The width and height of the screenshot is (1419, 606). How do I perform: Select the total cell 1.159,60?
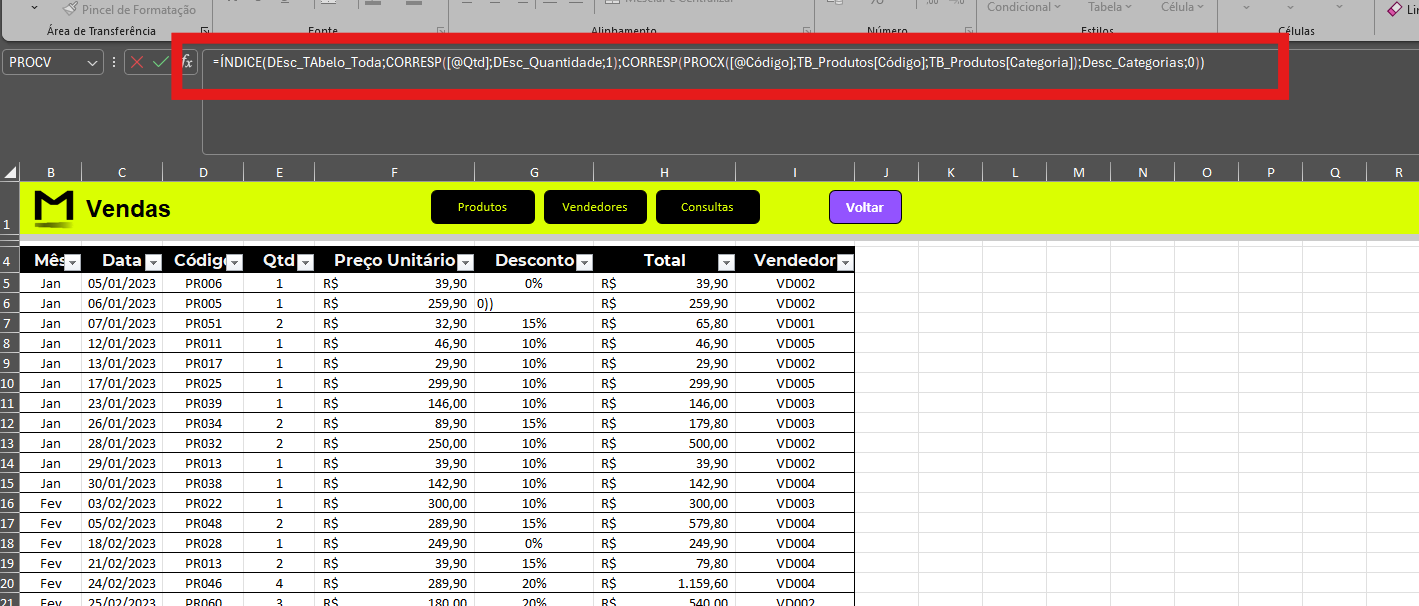(665, 583)
